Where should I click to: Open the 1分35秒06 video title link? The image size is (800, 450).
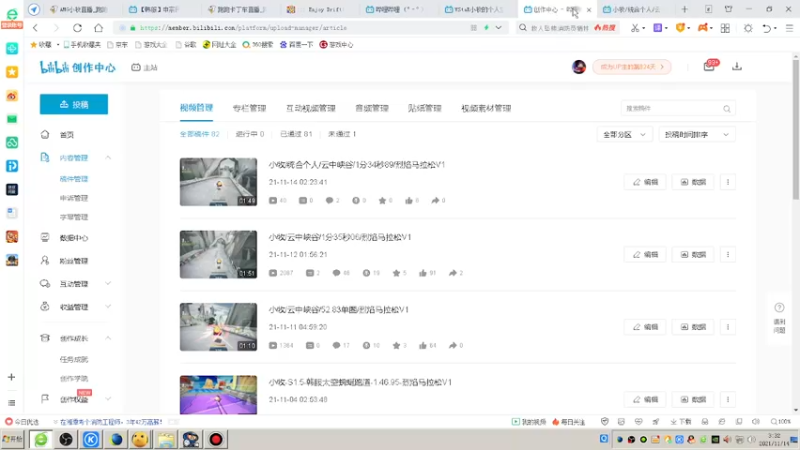click(340, 237)
